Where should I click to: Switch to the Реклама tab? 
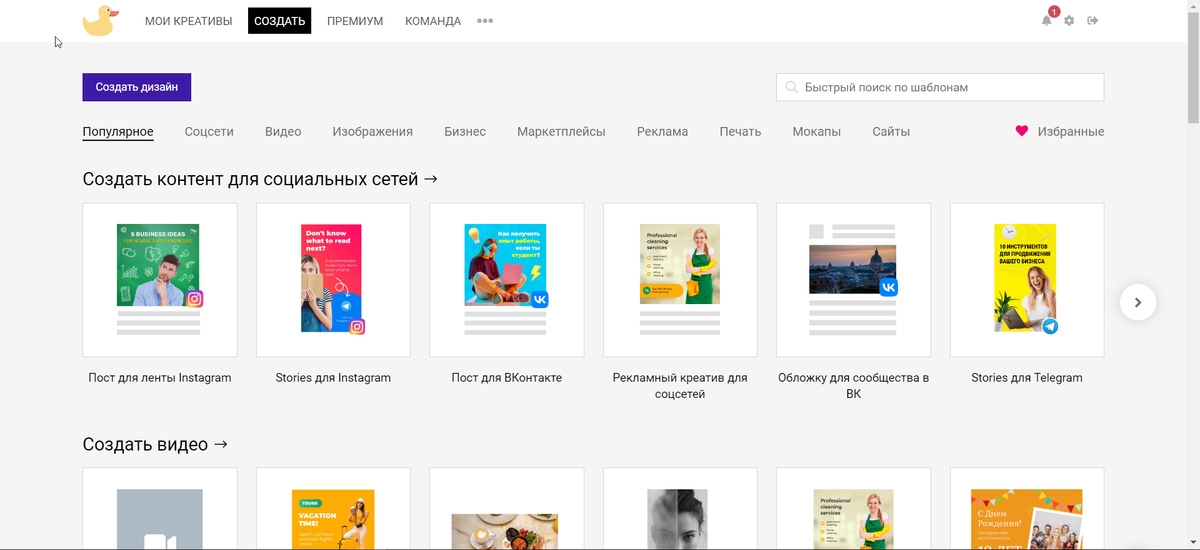(x=662, y=132)
